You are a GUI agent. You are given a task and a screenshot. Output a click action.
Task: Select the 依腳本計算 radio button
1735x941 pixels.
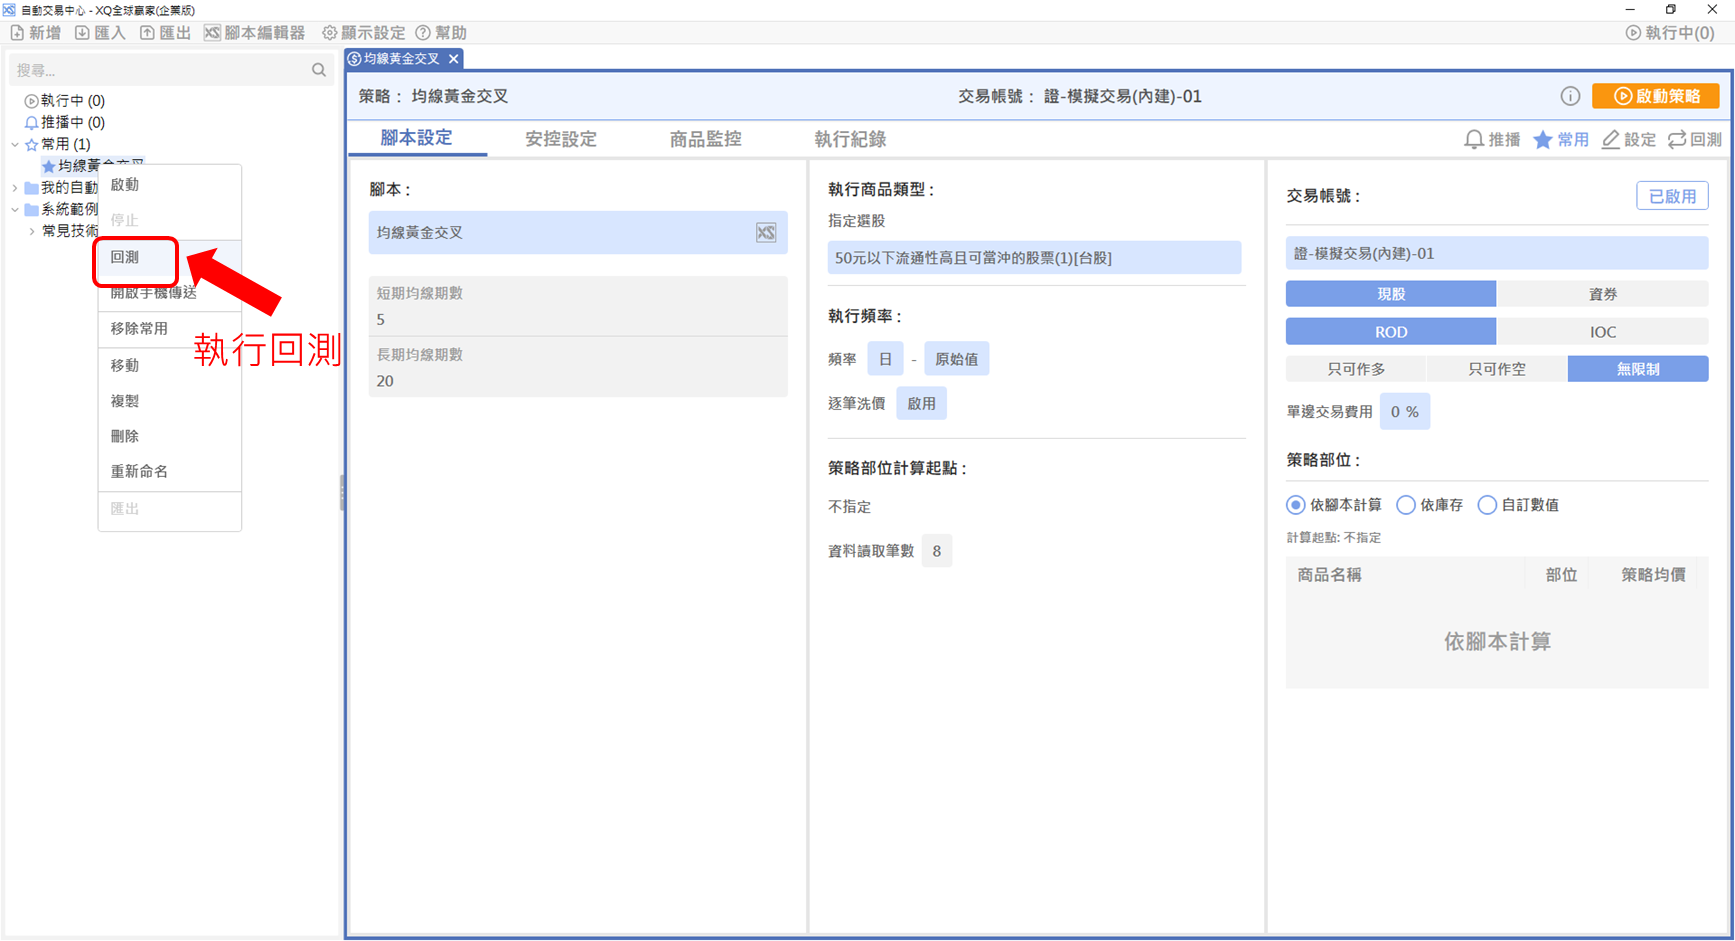(x=1296, y=505)
